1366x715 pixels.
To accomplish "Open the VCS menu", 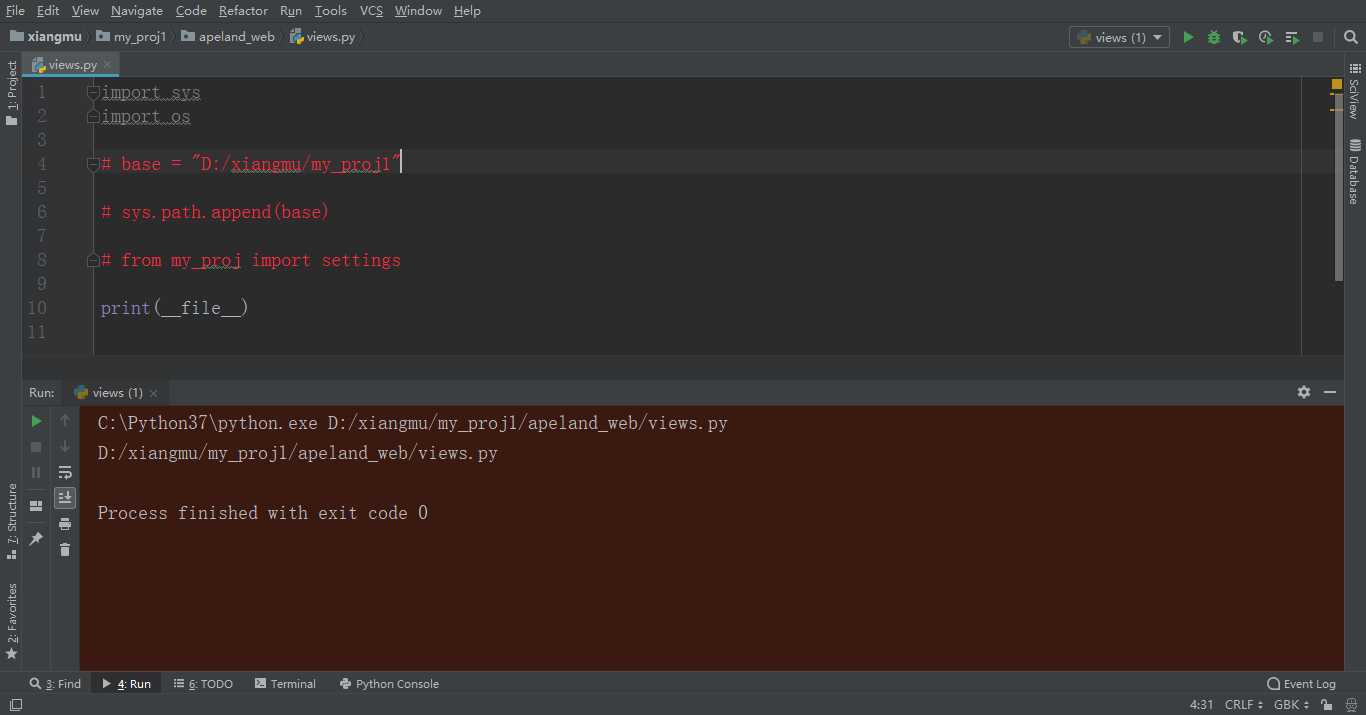I will click(x=371, y=10).
